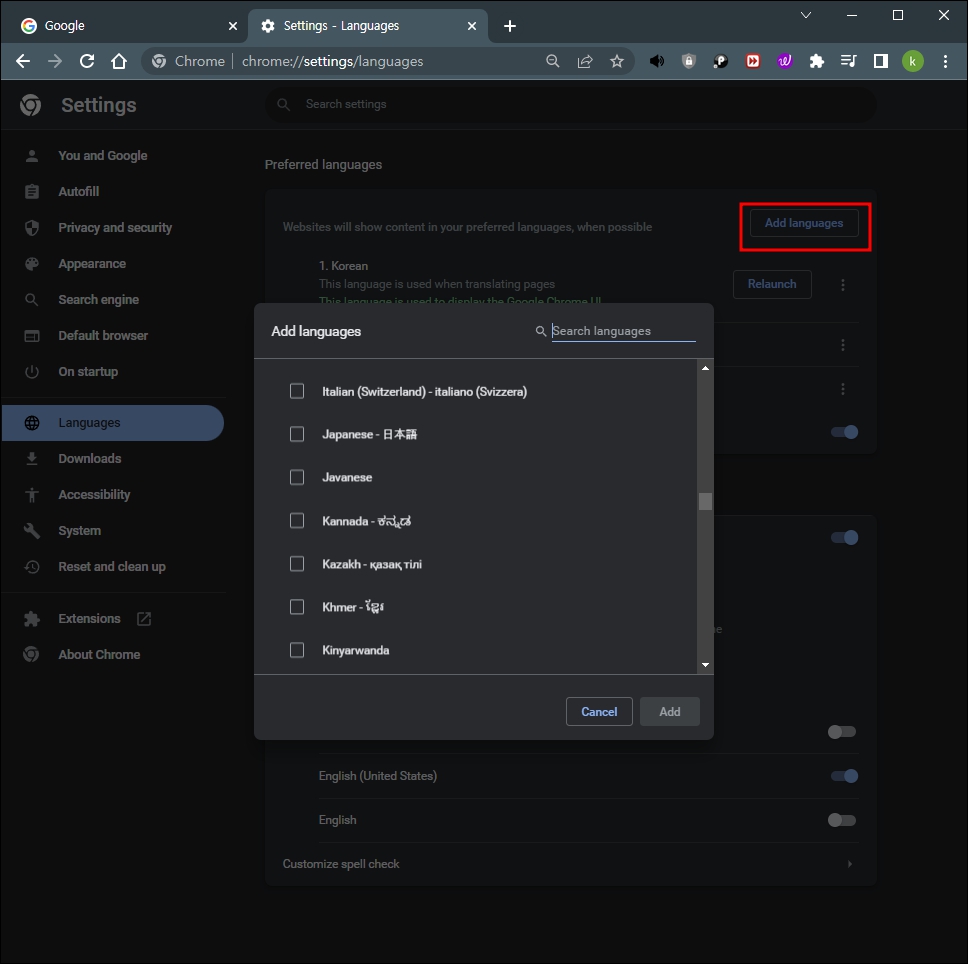968x964 pixels.
Task: Open the Extensions puzzle piece menu
Action: coord(817,61)
